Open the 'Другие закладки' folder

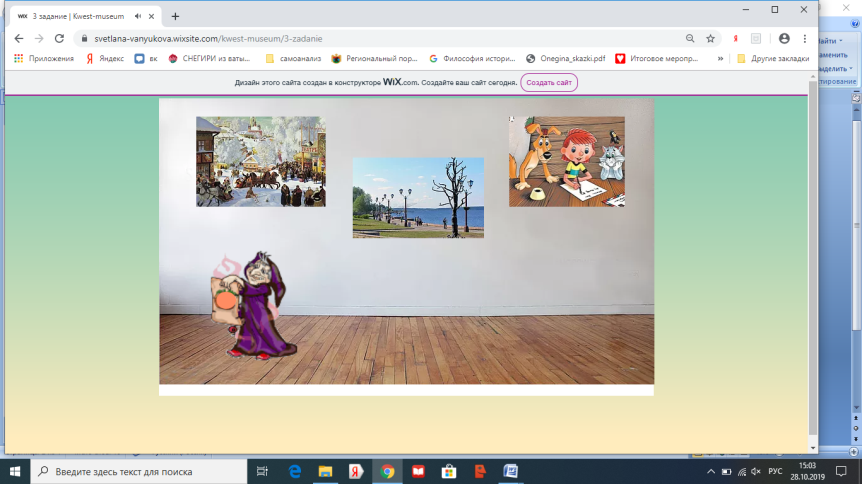773,58
